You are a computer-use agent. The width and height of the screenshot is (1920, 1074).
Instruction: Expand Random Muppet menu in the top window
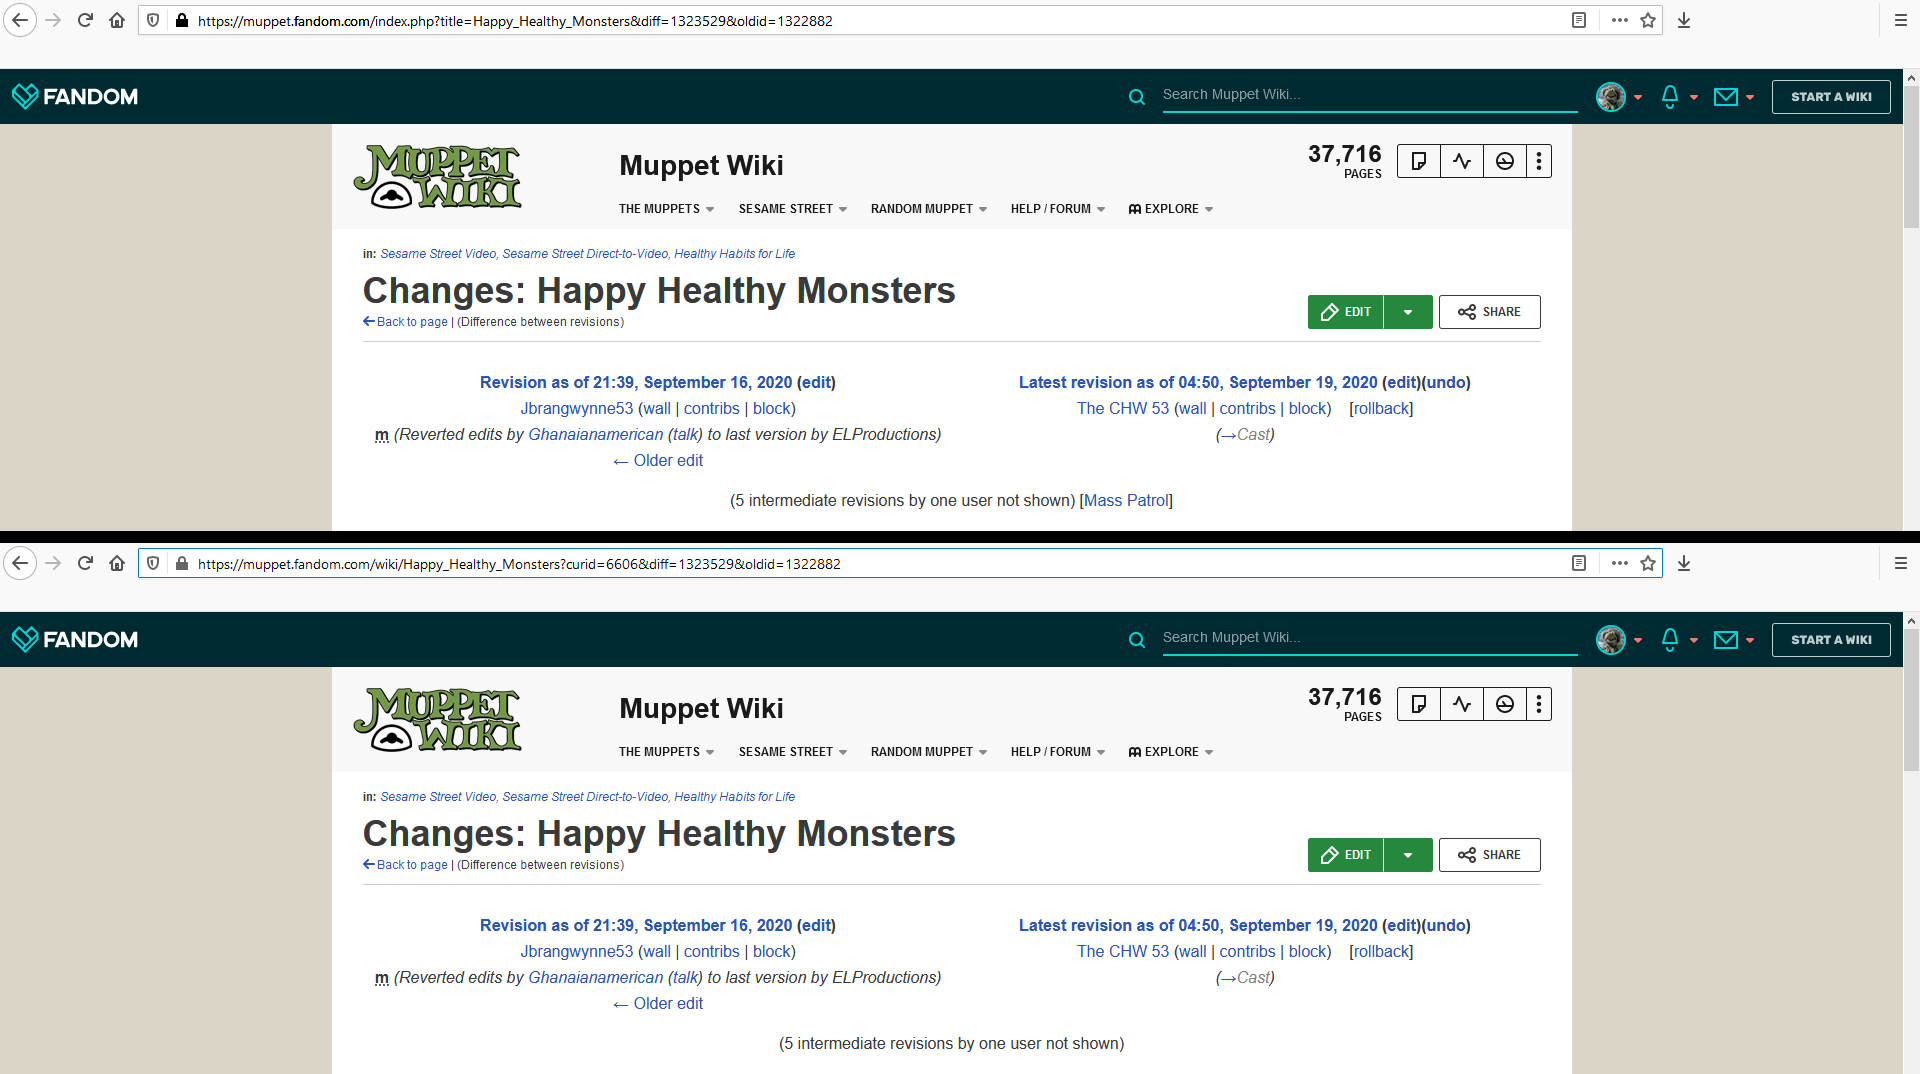click(x=929, y=209)
